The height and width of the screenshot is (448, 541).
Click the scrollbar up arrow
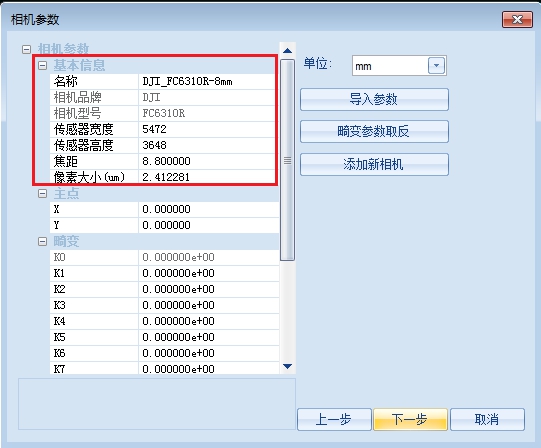[287, 51]
